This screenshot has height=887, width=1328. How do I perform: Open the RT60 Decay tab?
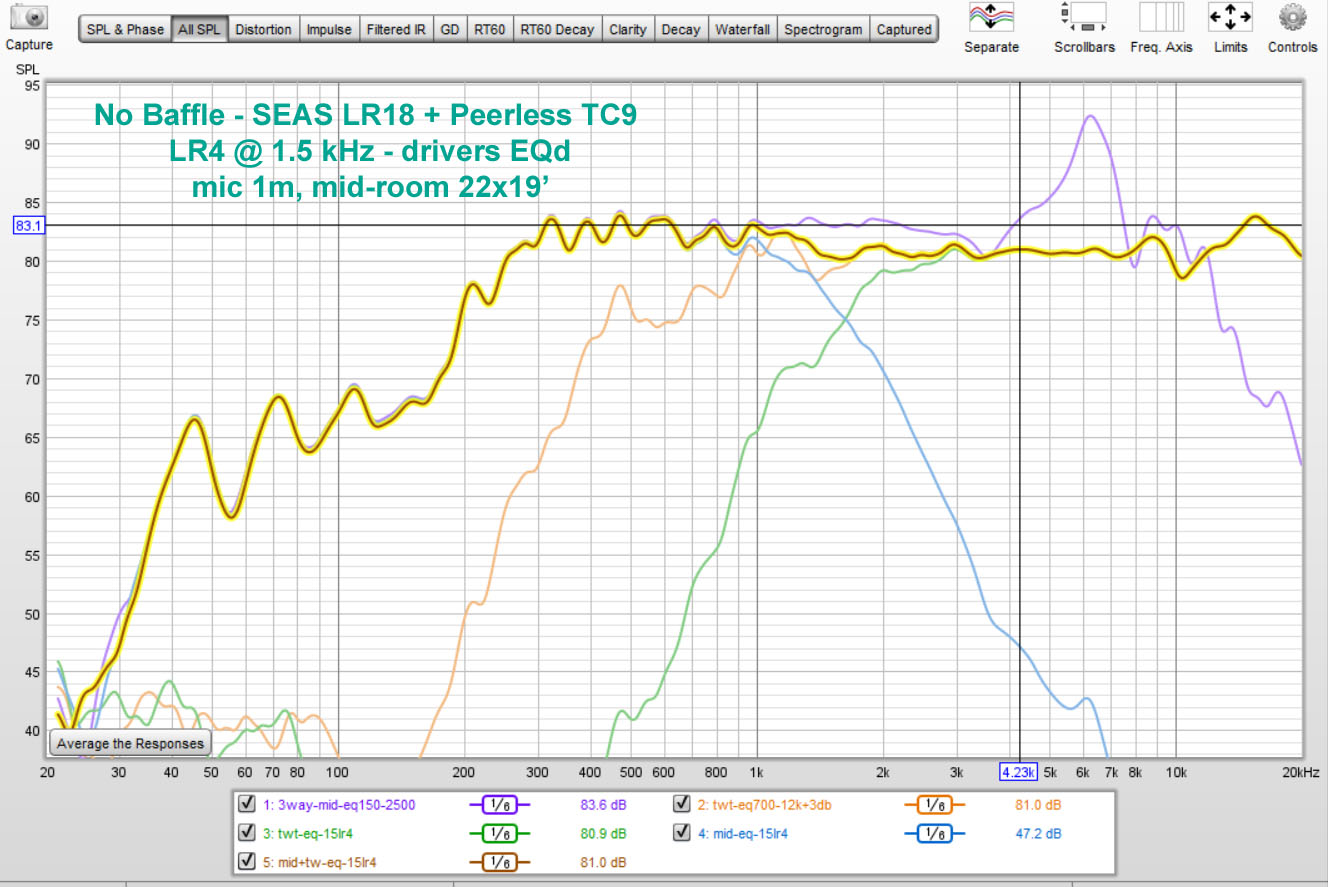557,30
